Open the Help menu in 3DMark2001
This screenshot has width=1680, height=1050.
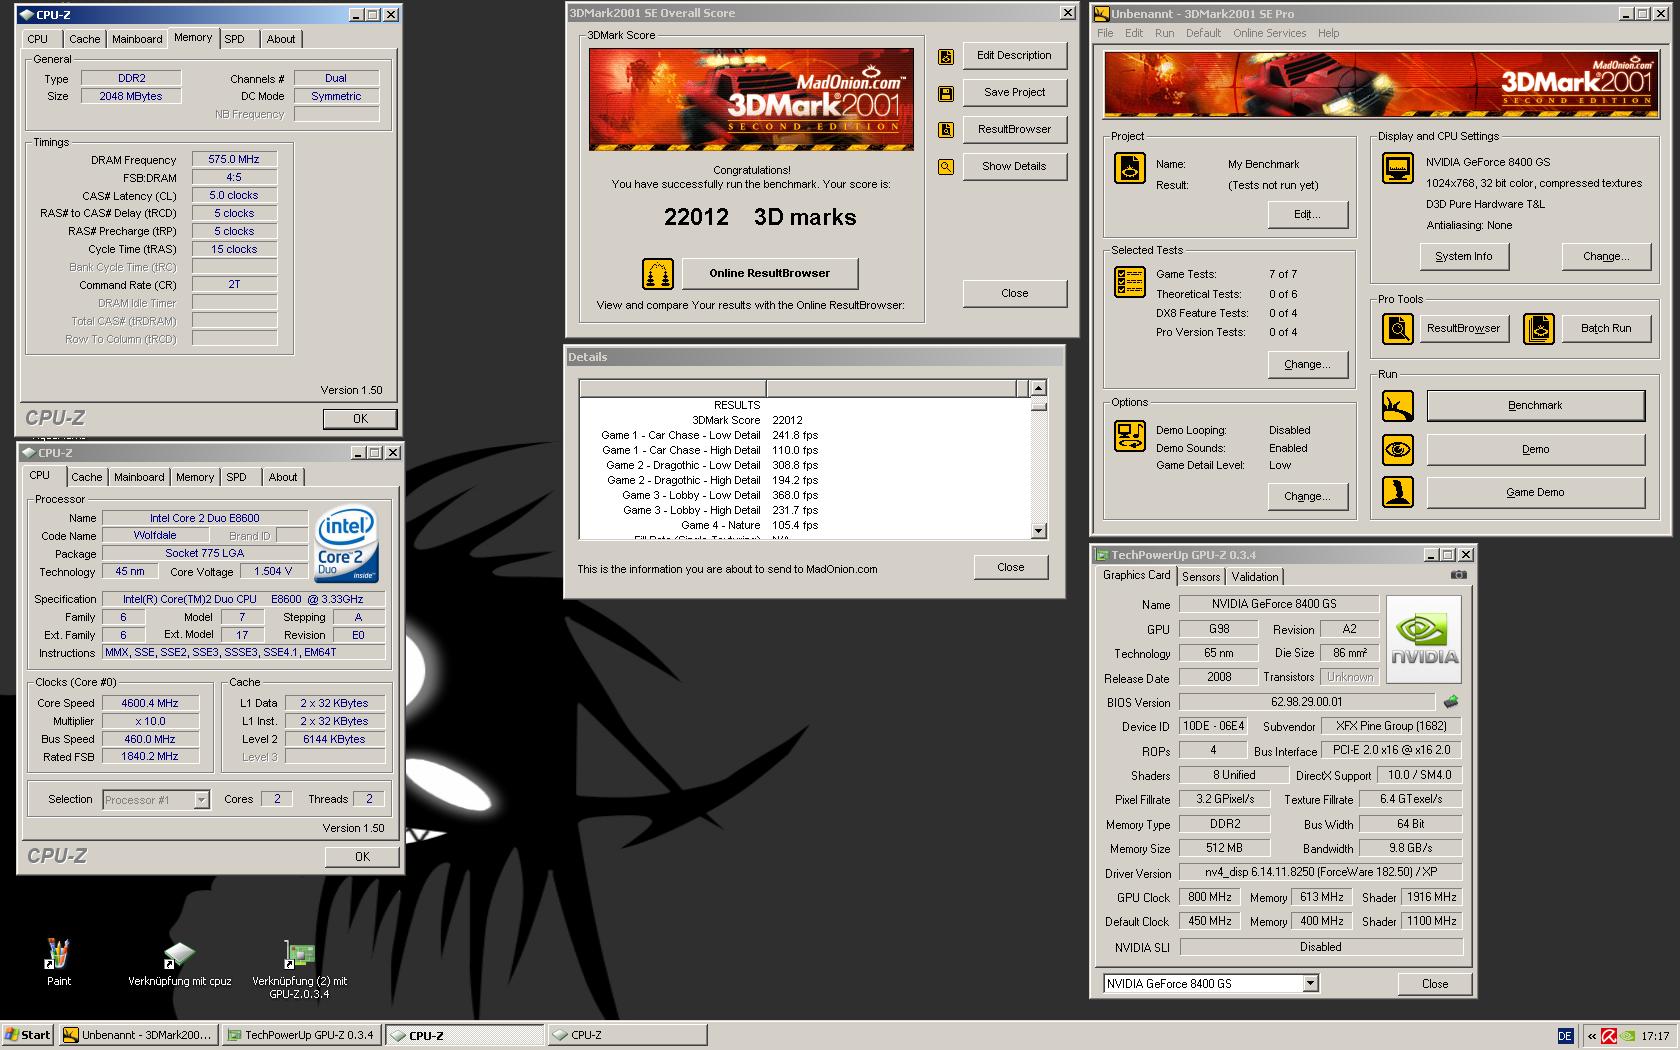(x=1328, y=33)
